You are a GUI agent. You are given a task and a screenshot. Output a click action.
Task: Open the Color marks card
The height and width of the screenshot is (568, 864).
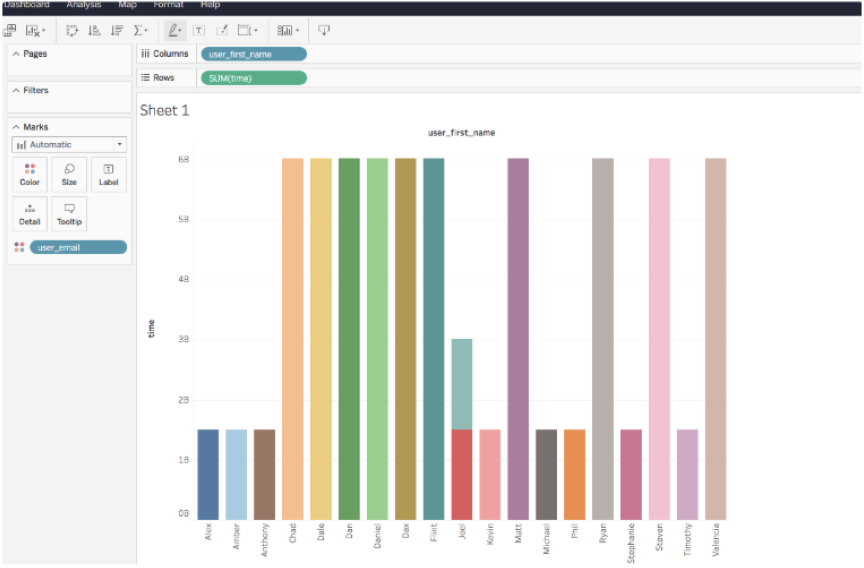[30, 174]
